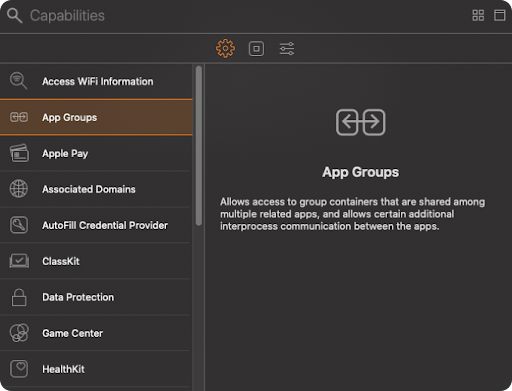Switch library to grid view

point(478,15)
